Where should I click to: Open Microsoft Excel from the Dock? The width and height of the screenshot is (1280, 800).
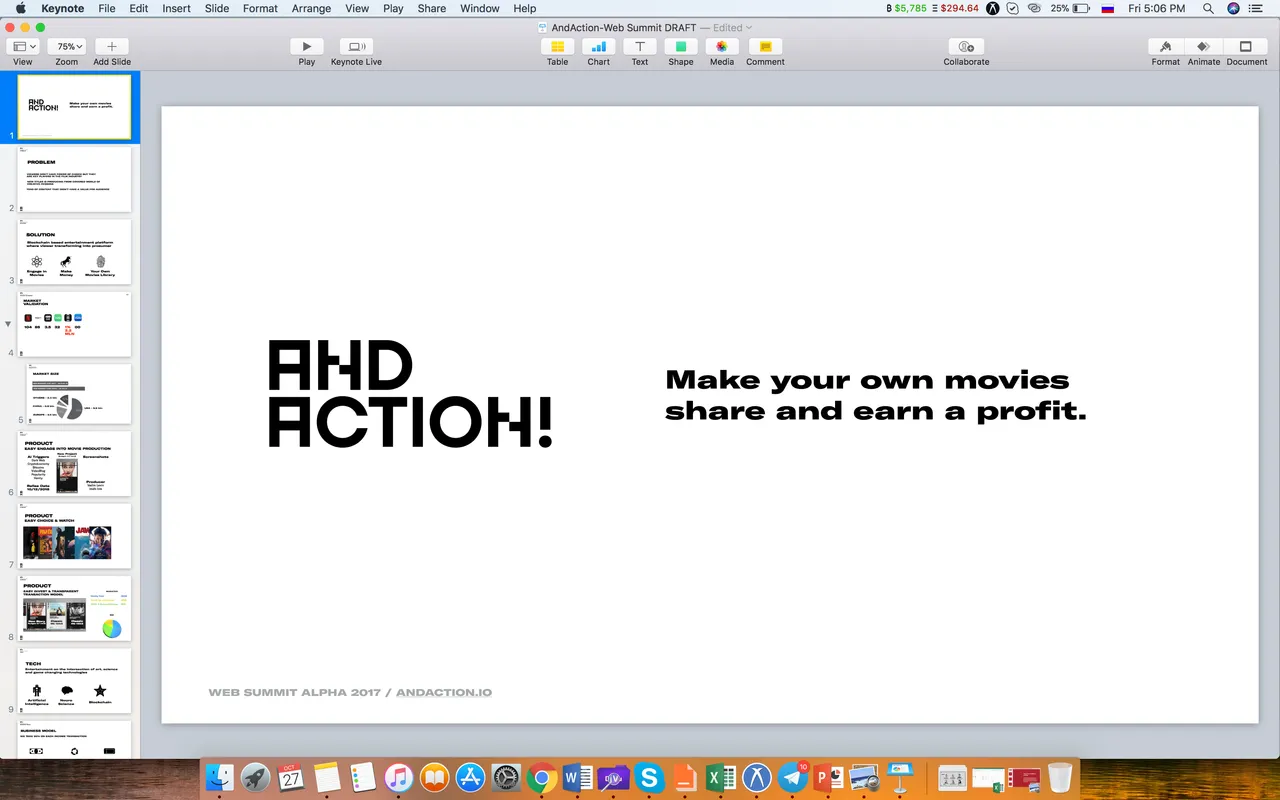click(x=721, y=777)
